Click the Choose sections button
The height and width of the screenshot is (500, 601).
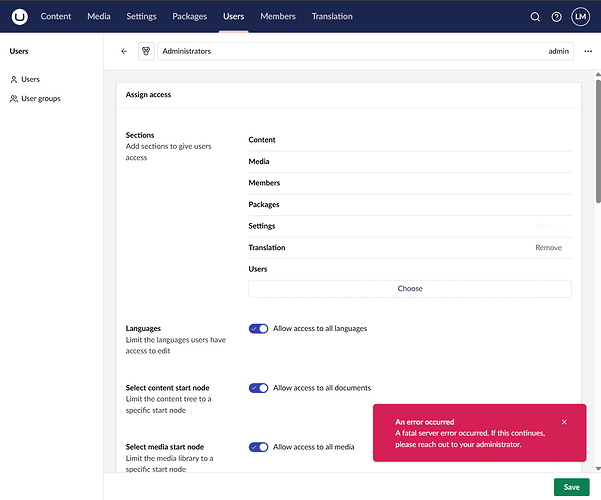[410, 289]
